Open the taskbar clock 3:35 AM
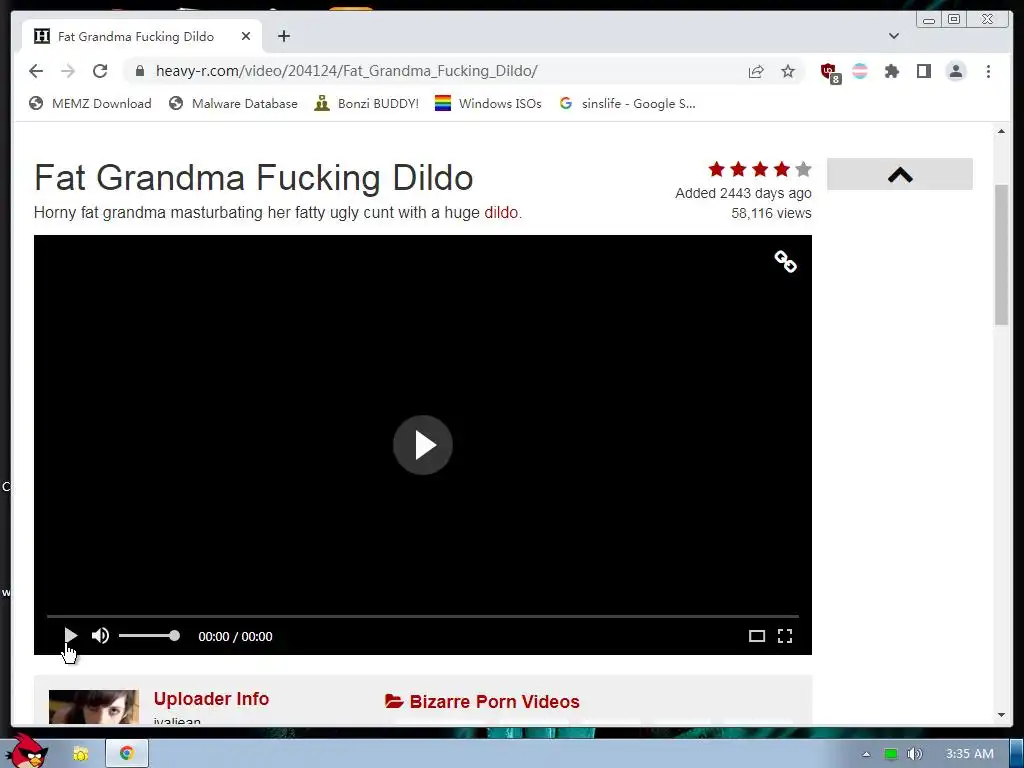 click(x=969, y=754)
